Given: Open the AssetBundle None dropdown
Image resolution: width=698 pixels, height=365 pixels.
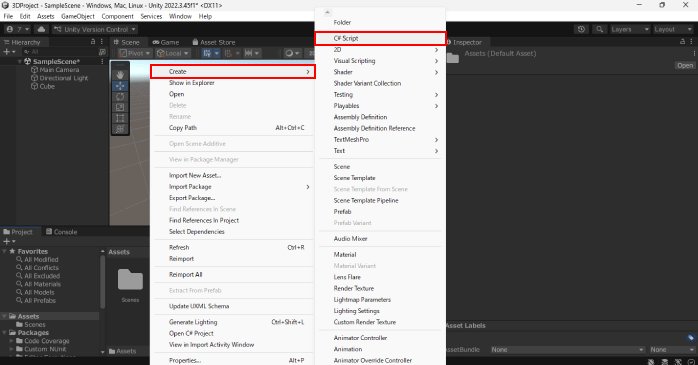Looking at the screenshot, I should click(x=568, y=349).
